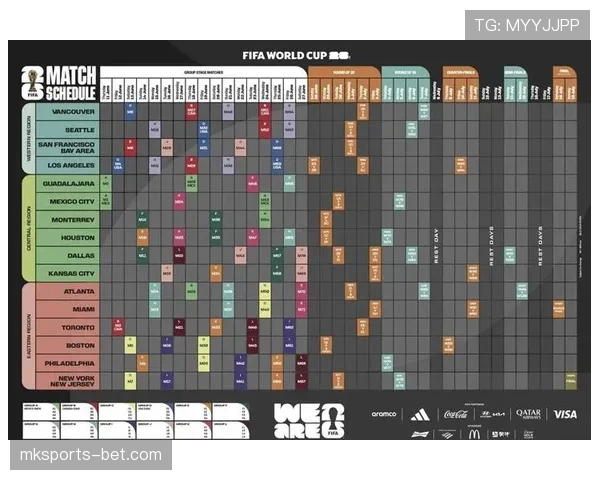The image size is (600, 480).
Task: Click the Group G standings box
Action: point(41,430)
